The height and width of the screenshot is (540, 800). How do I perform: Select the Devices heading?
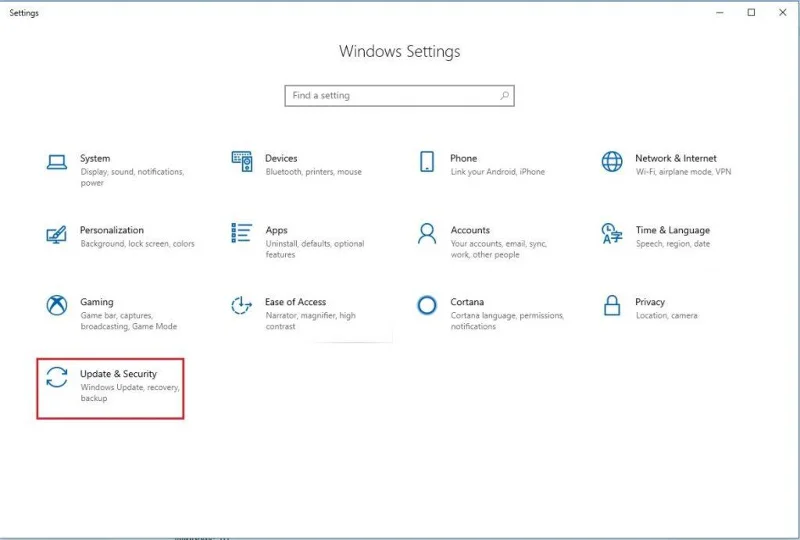[281, 158]
